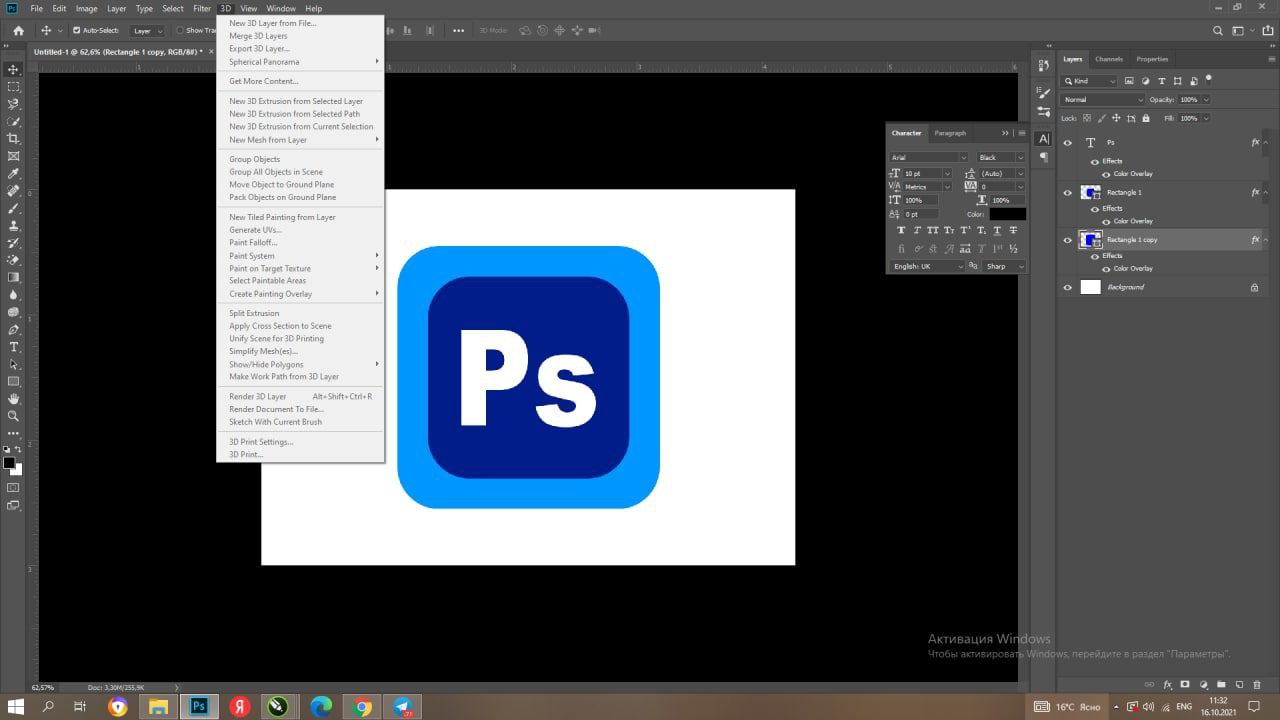
Task: Open Telegram from the Windows taskbar
Action: pos(403,707)
